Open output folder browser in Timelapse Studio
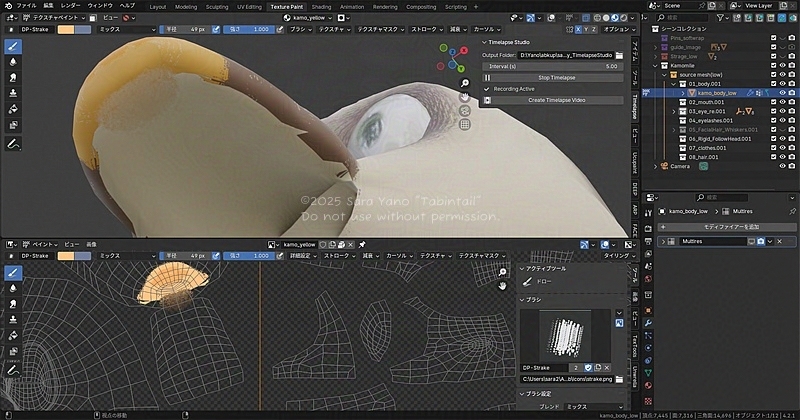Image resolution: width=800 pixels, height=420 pixels. (620, 55)
